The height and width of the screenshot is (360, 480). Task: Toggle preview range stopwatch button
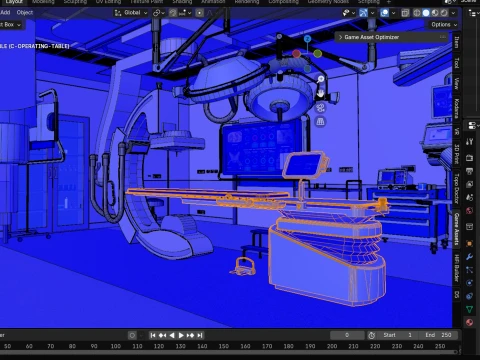[372, 335]
